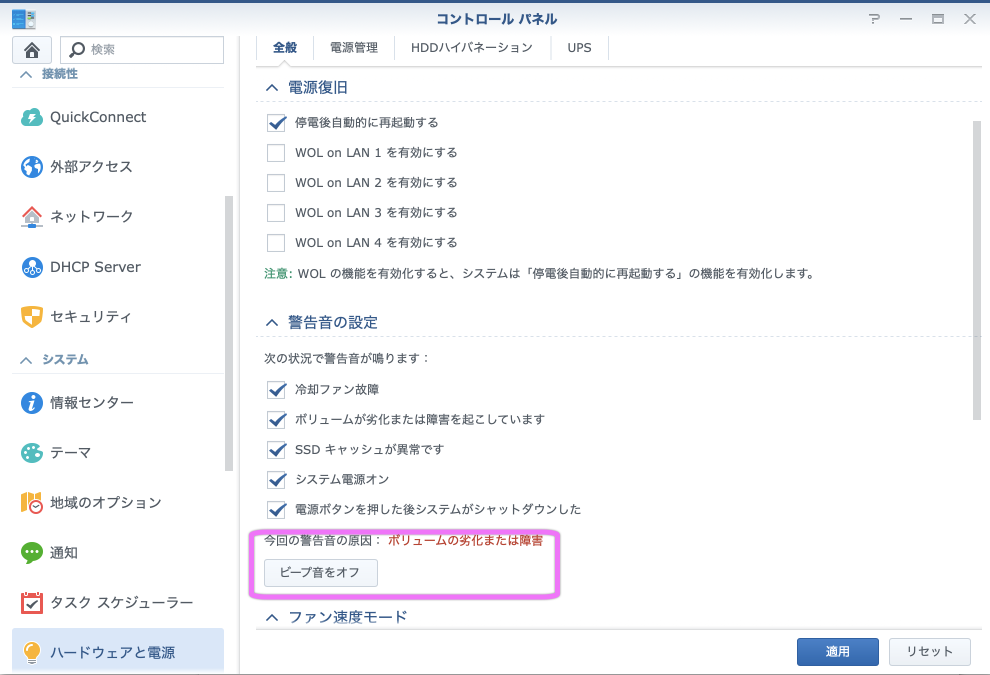Open タスク スケジューラー calendar icon
The image size is (990, 675).
pyautogui.click(x=32, y=603)
